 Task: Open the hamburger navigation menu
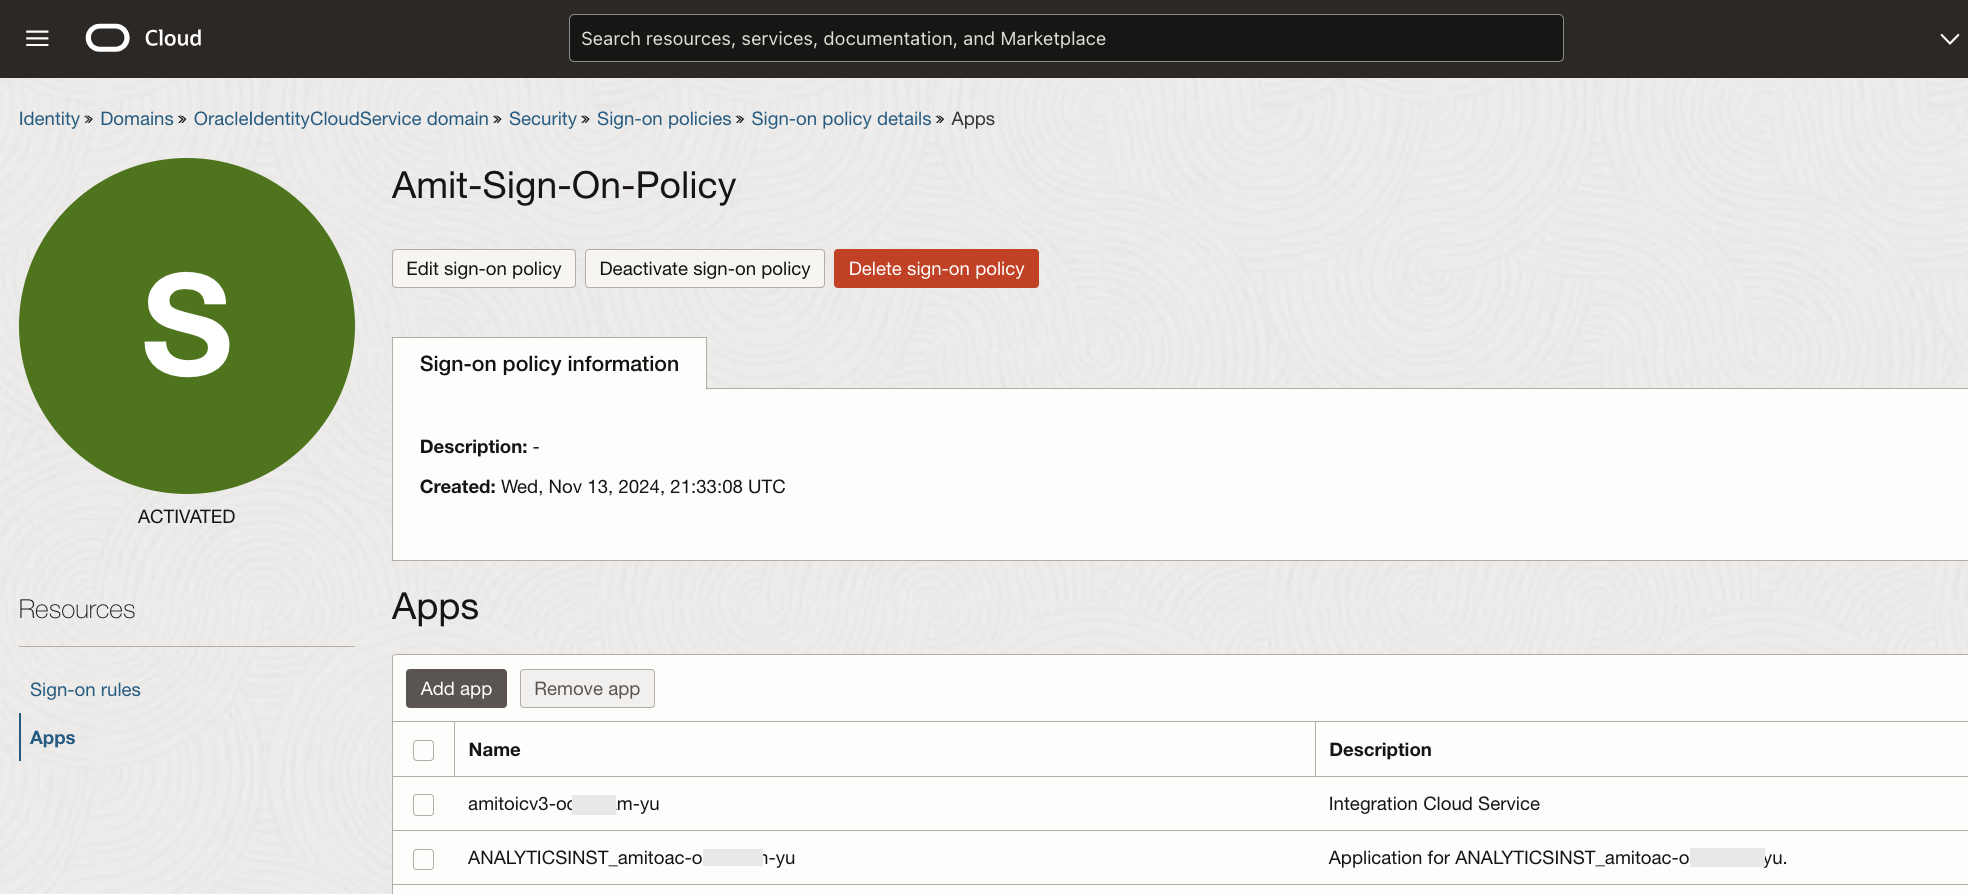[x=37, y=38]
